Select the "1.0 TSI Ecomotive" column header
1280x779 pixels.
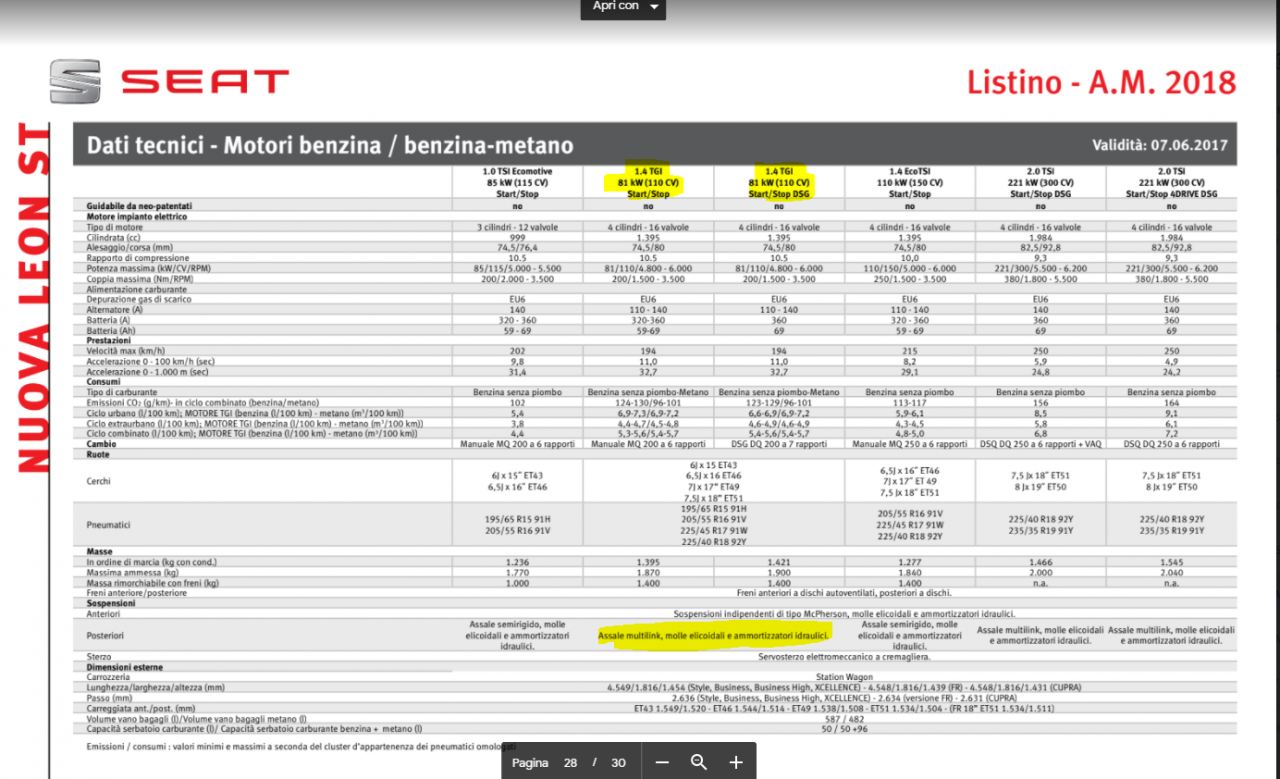click(518, 183)
